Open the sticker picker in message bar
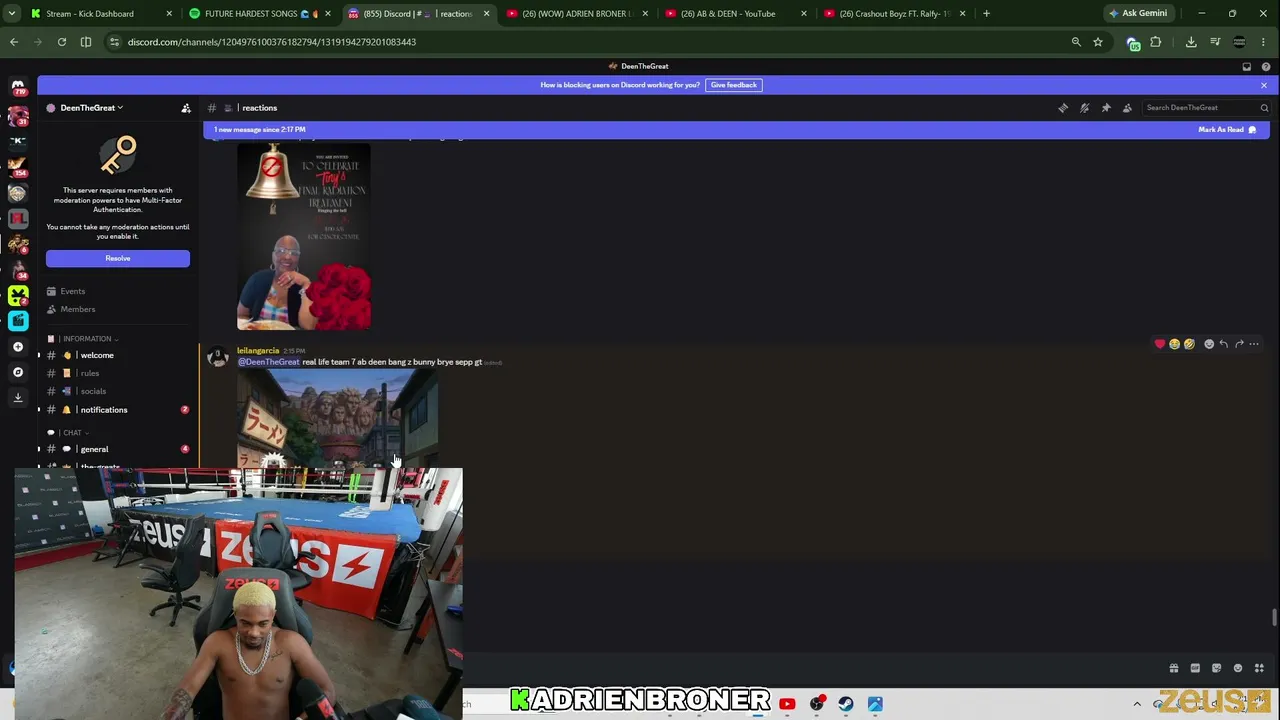Image resolution: width=1280 pixels, height=720 pixels. click(1217, 668)
